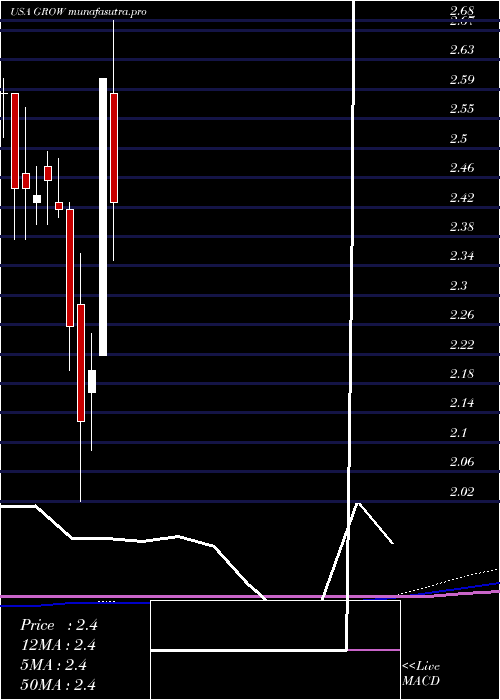
Task: Click the 'USA GROW munafasutra.pro' chart title
Action: 79,12
